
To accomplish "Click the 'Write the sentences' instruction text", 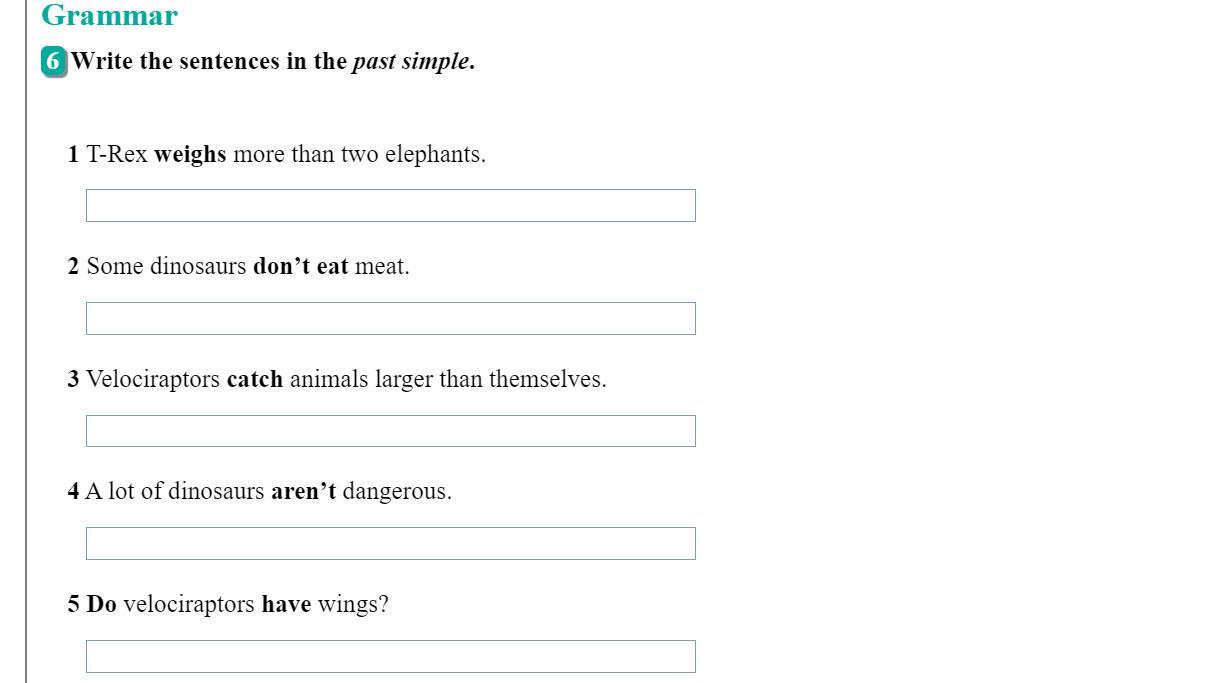I will [x=210, y=61].
